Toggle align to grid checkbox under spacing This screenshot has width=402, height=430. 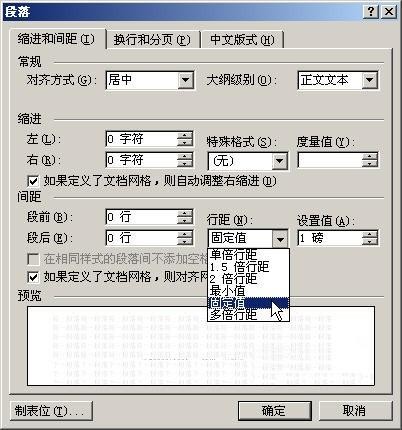coord(33,277)
